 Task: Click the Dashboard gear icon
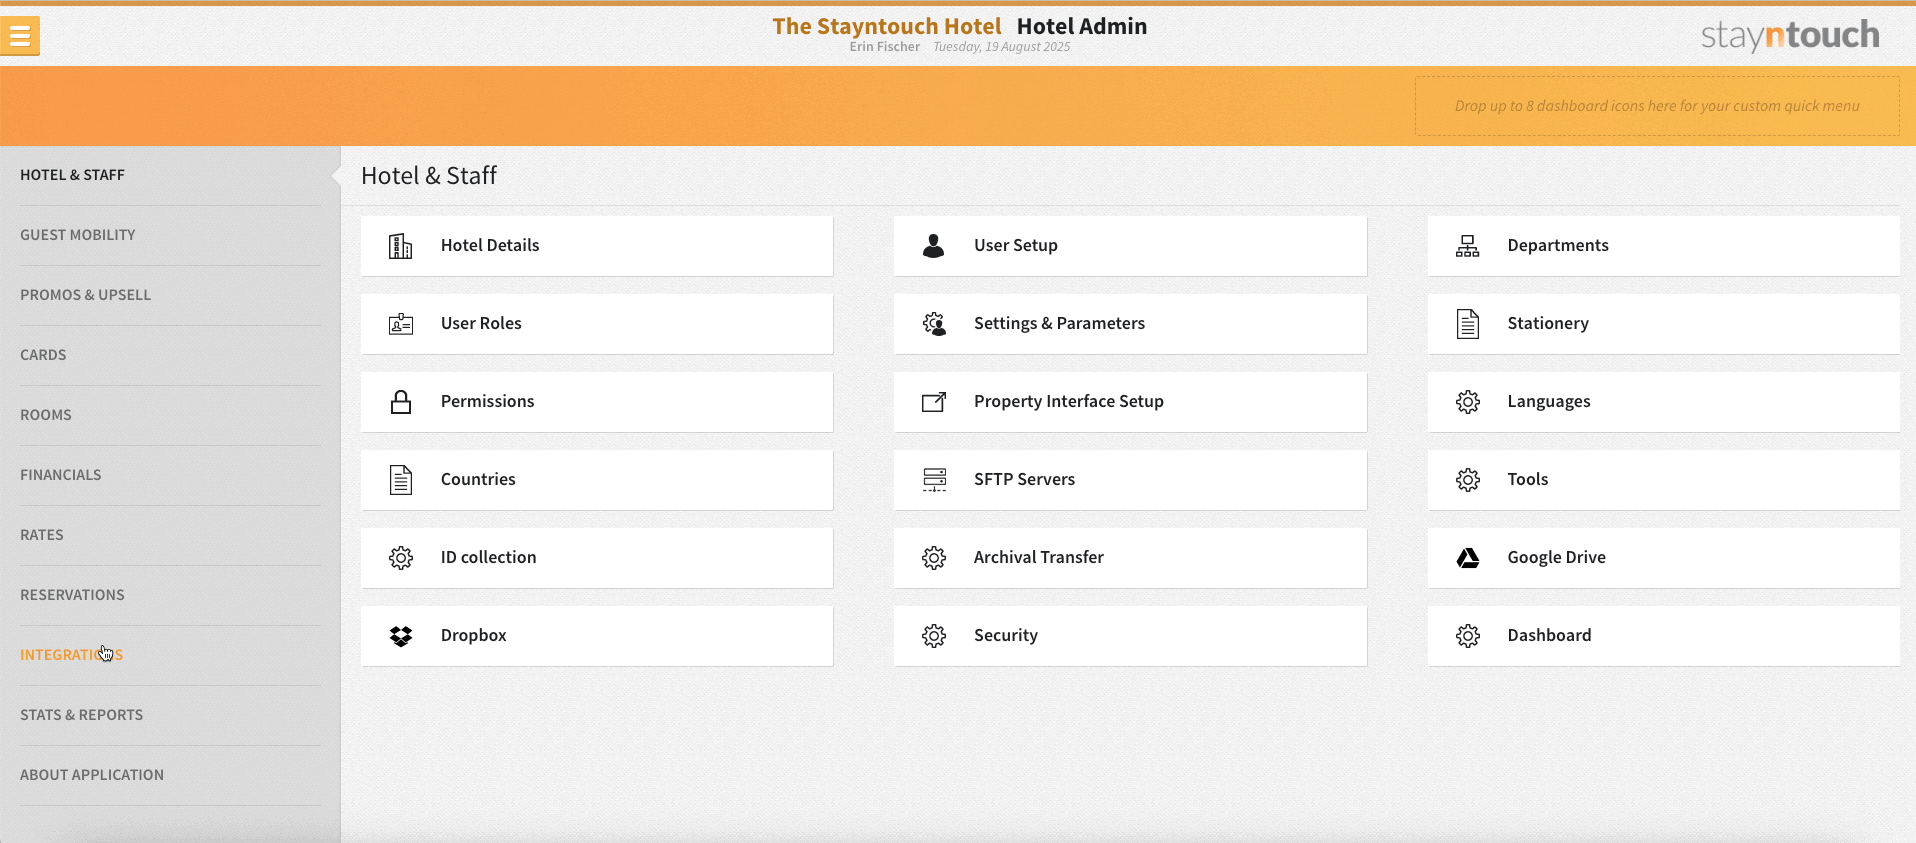[1468, 636]
